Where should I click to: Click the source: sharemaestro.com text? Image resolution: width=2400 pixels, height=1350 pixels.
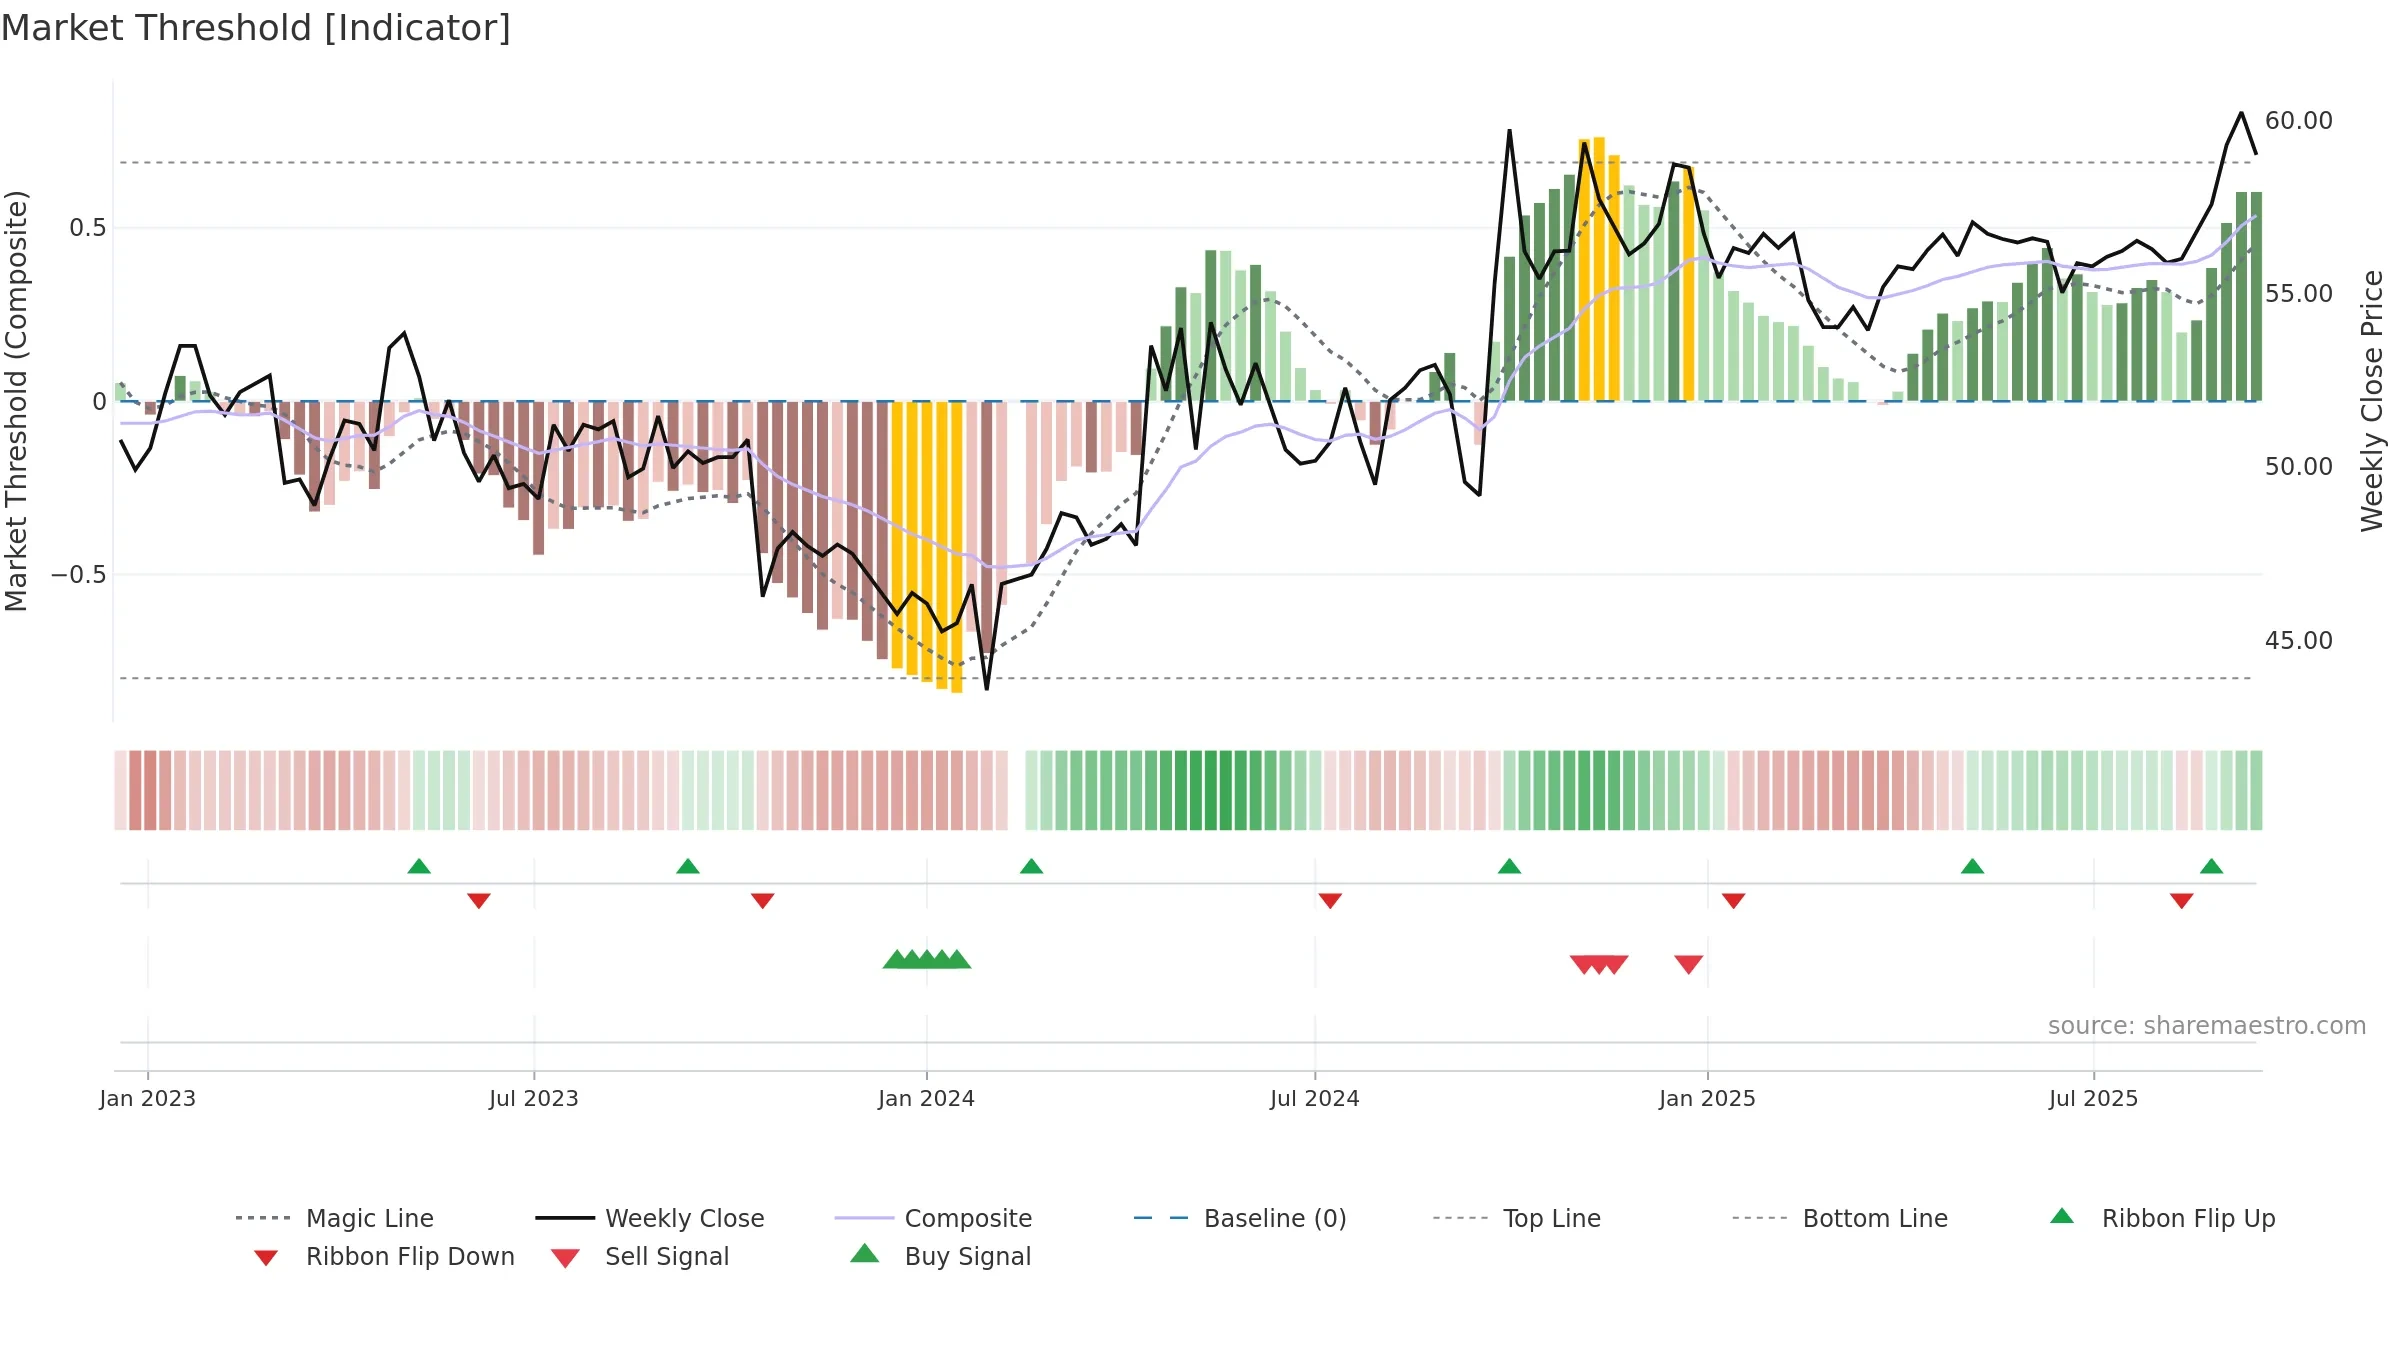click(x=2207, y=1025)
